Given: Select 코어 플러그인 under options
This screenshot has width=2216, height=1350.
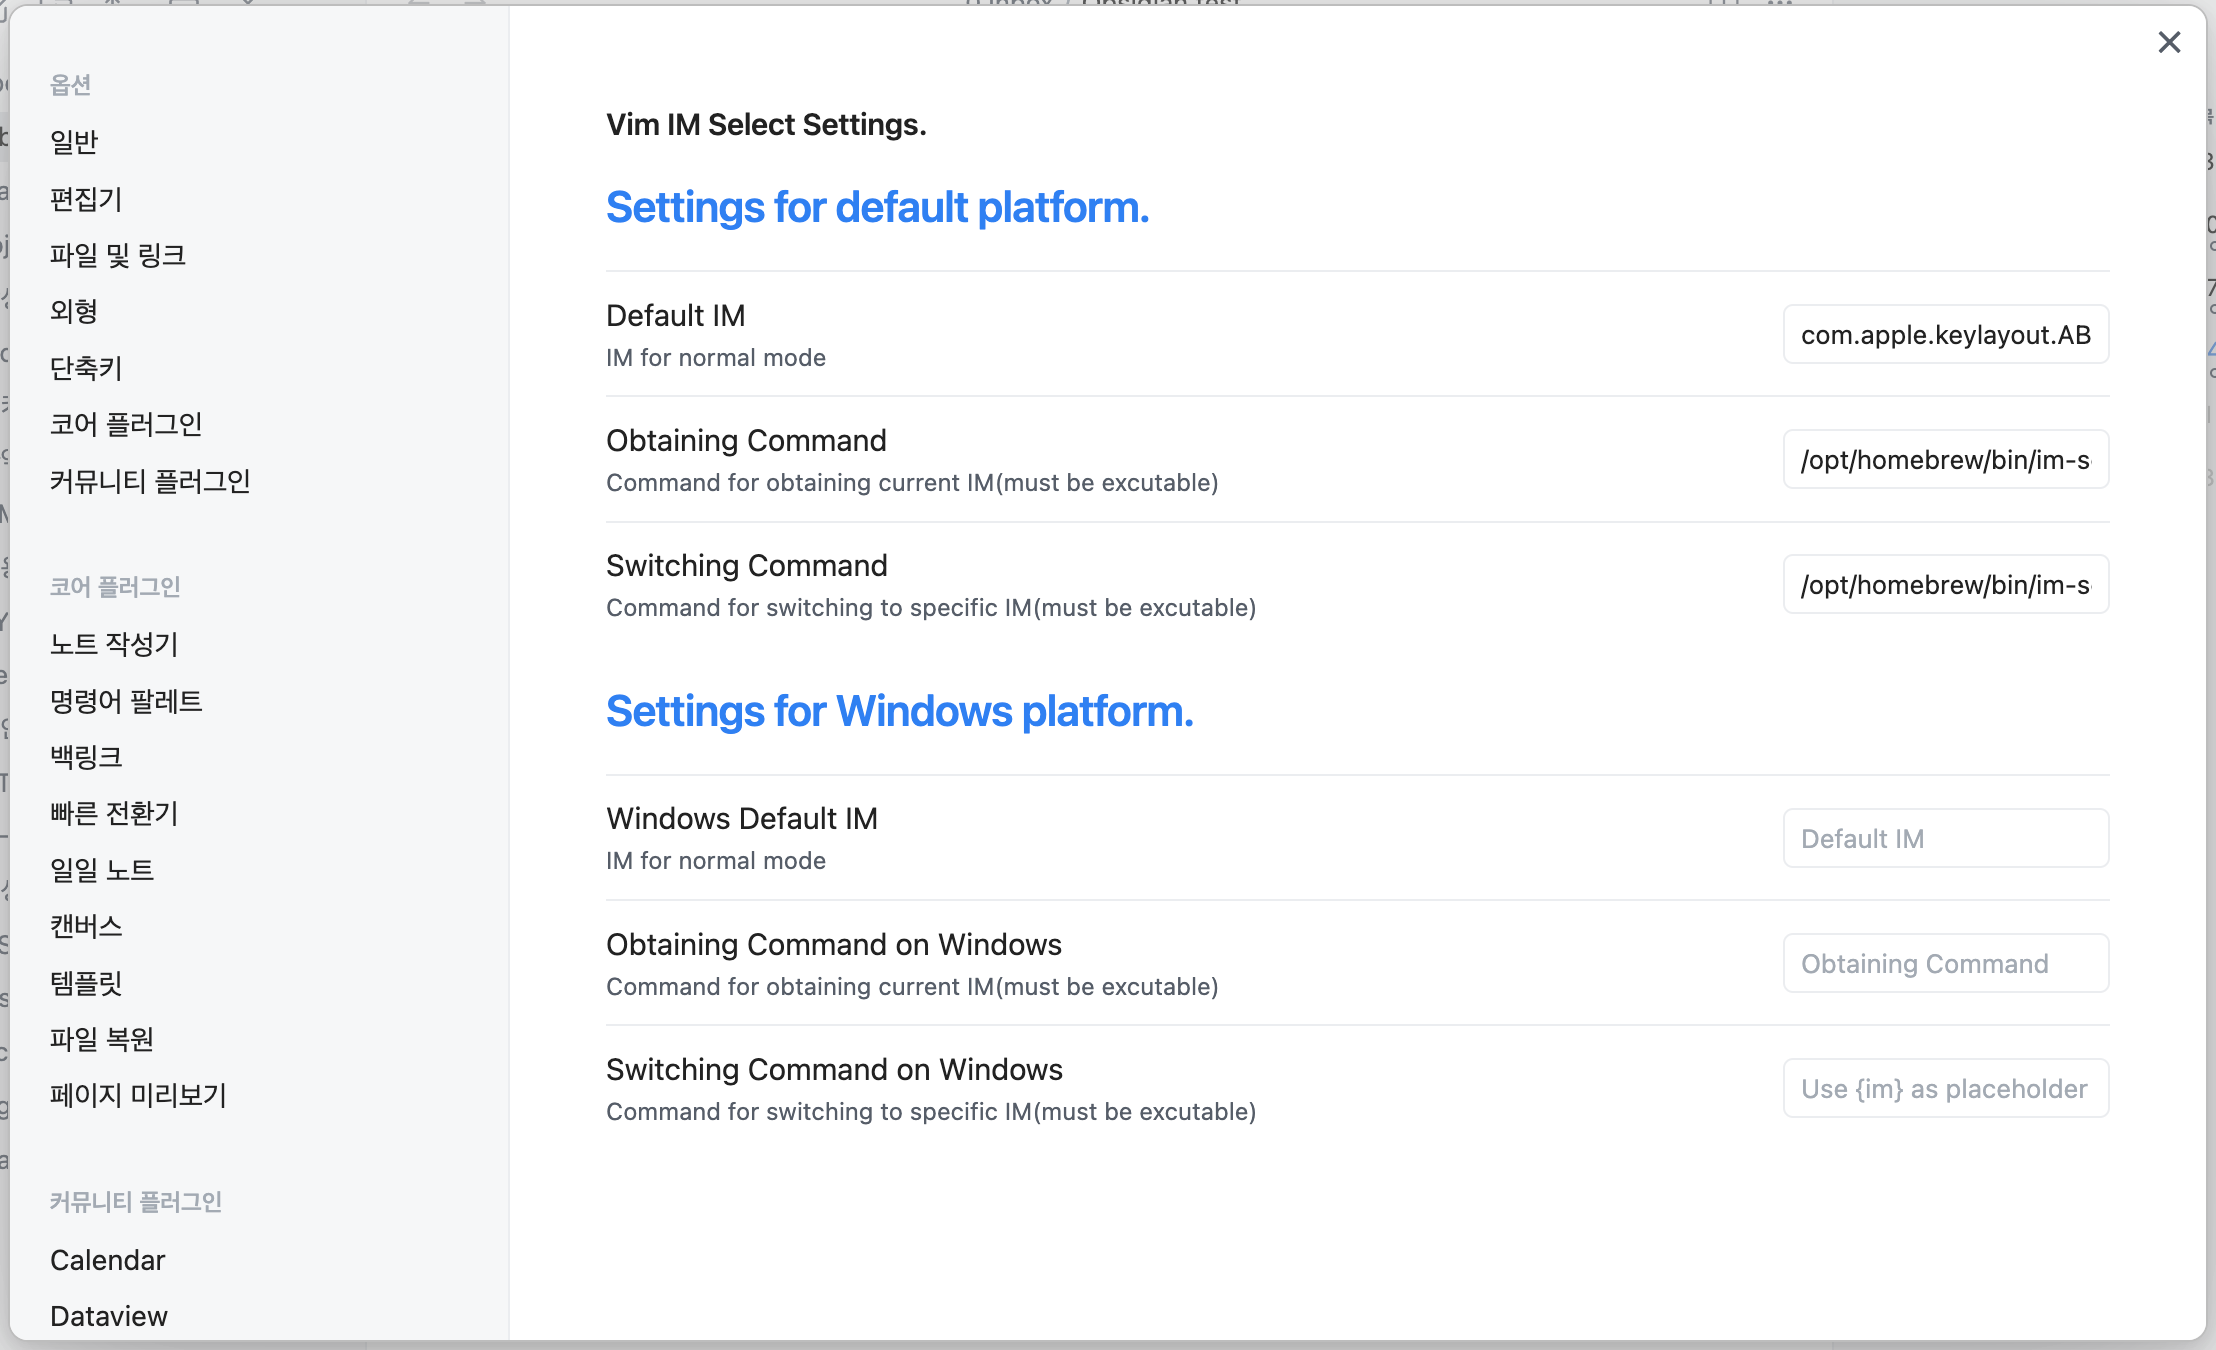Looking at the screenshot, I should click(x=126, y=424).
